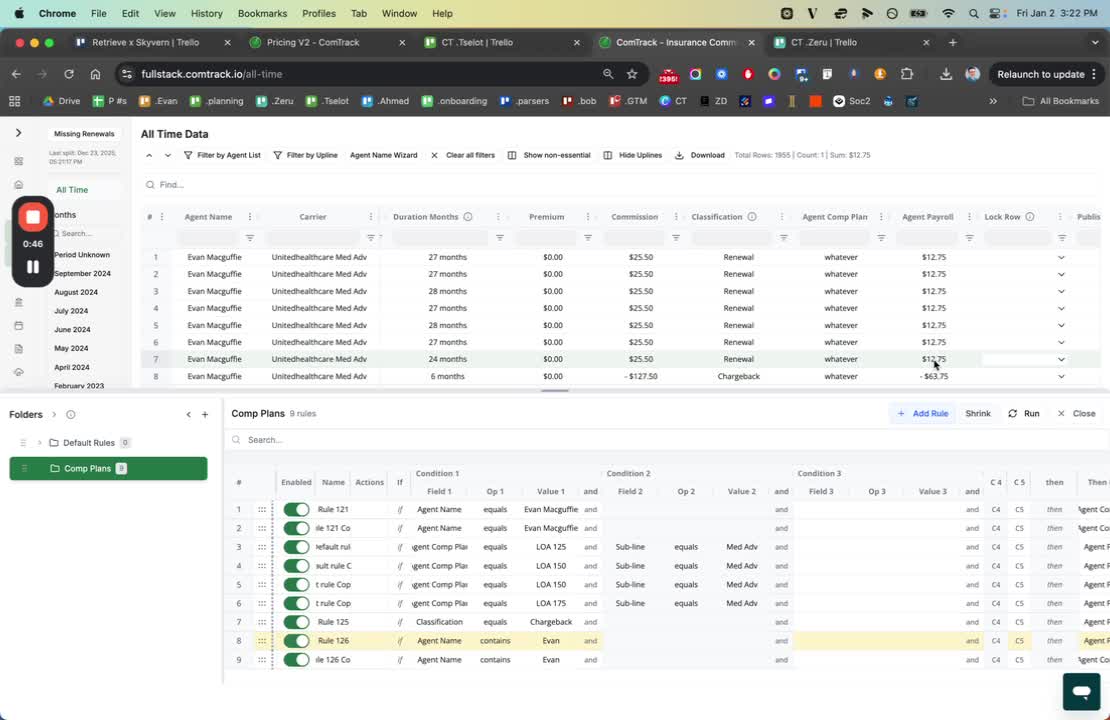Click the Find search field
The image size is (1110, 720).
[616, 185]
